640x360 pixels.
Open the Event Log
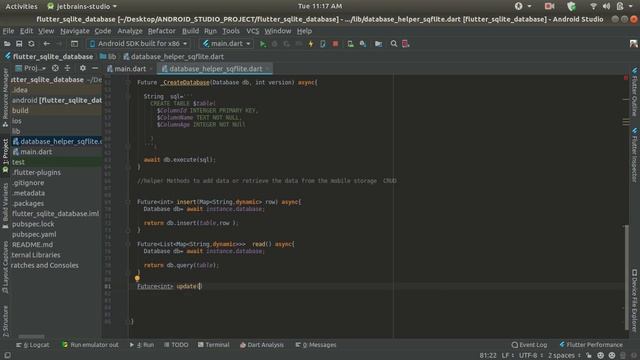[529, 345]
